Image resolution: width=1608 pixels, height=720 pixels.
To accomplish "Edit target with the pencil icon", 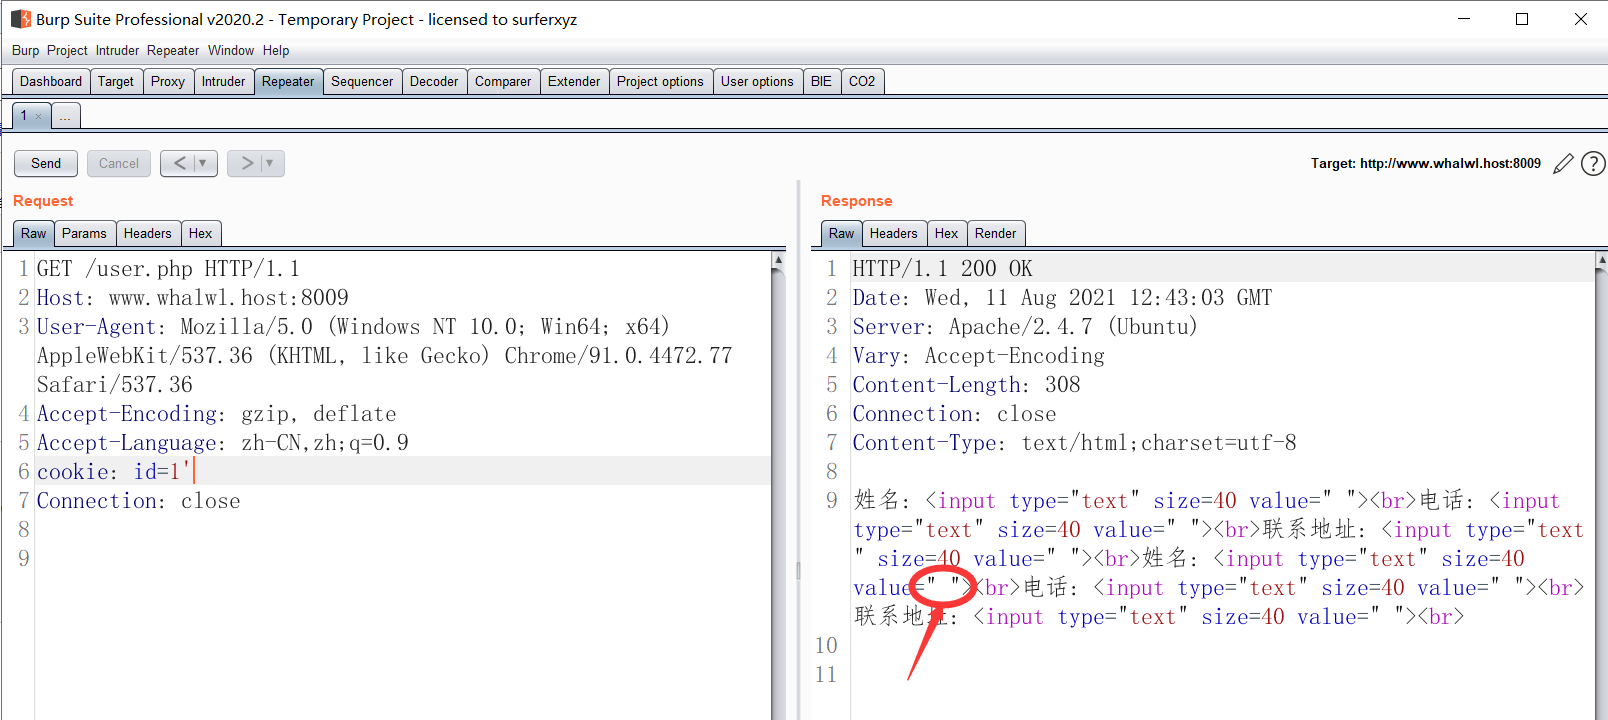I will click(x=1563, y=164).
